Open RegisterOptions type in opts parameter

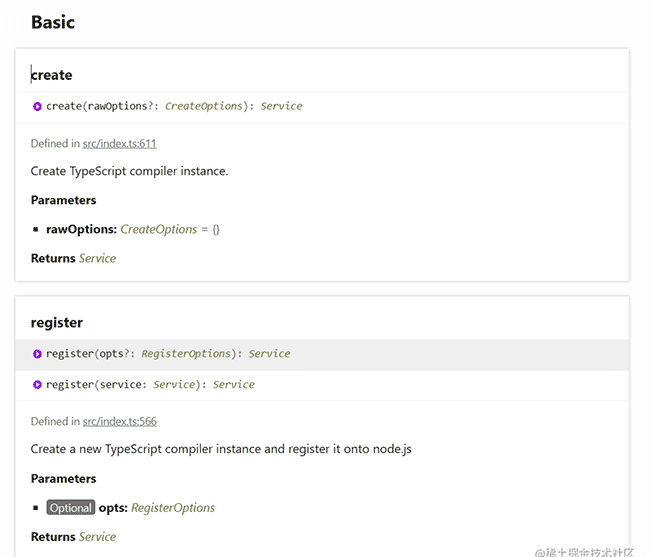pos(173,508)
